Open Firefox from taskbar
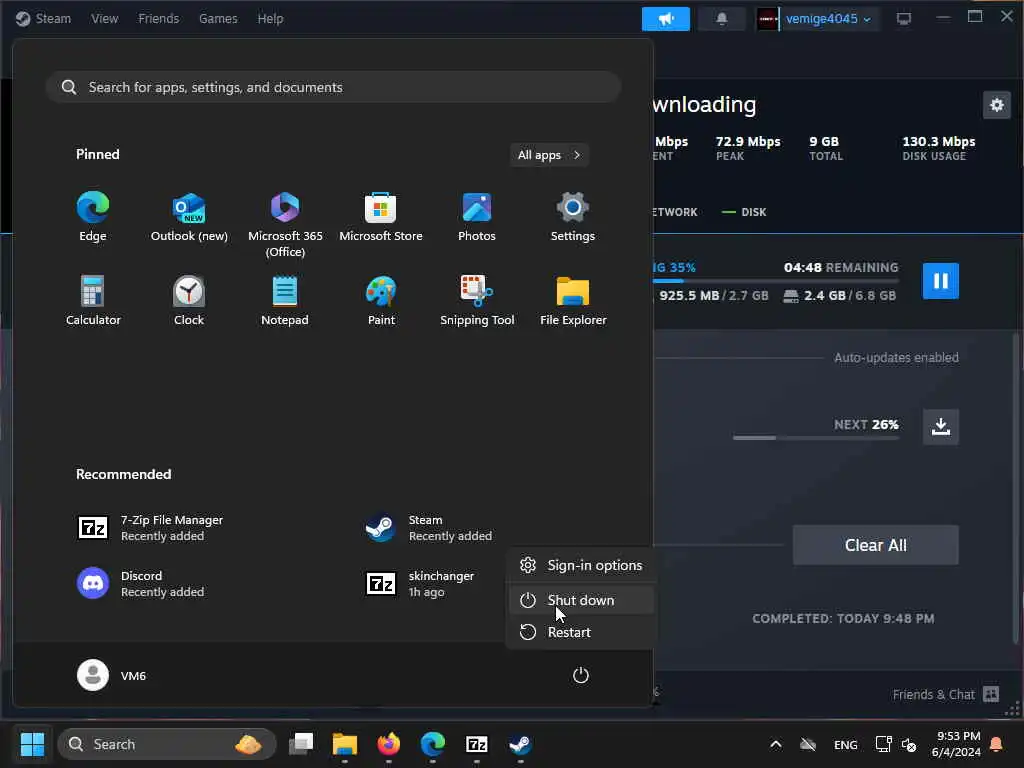 [389, 744]
